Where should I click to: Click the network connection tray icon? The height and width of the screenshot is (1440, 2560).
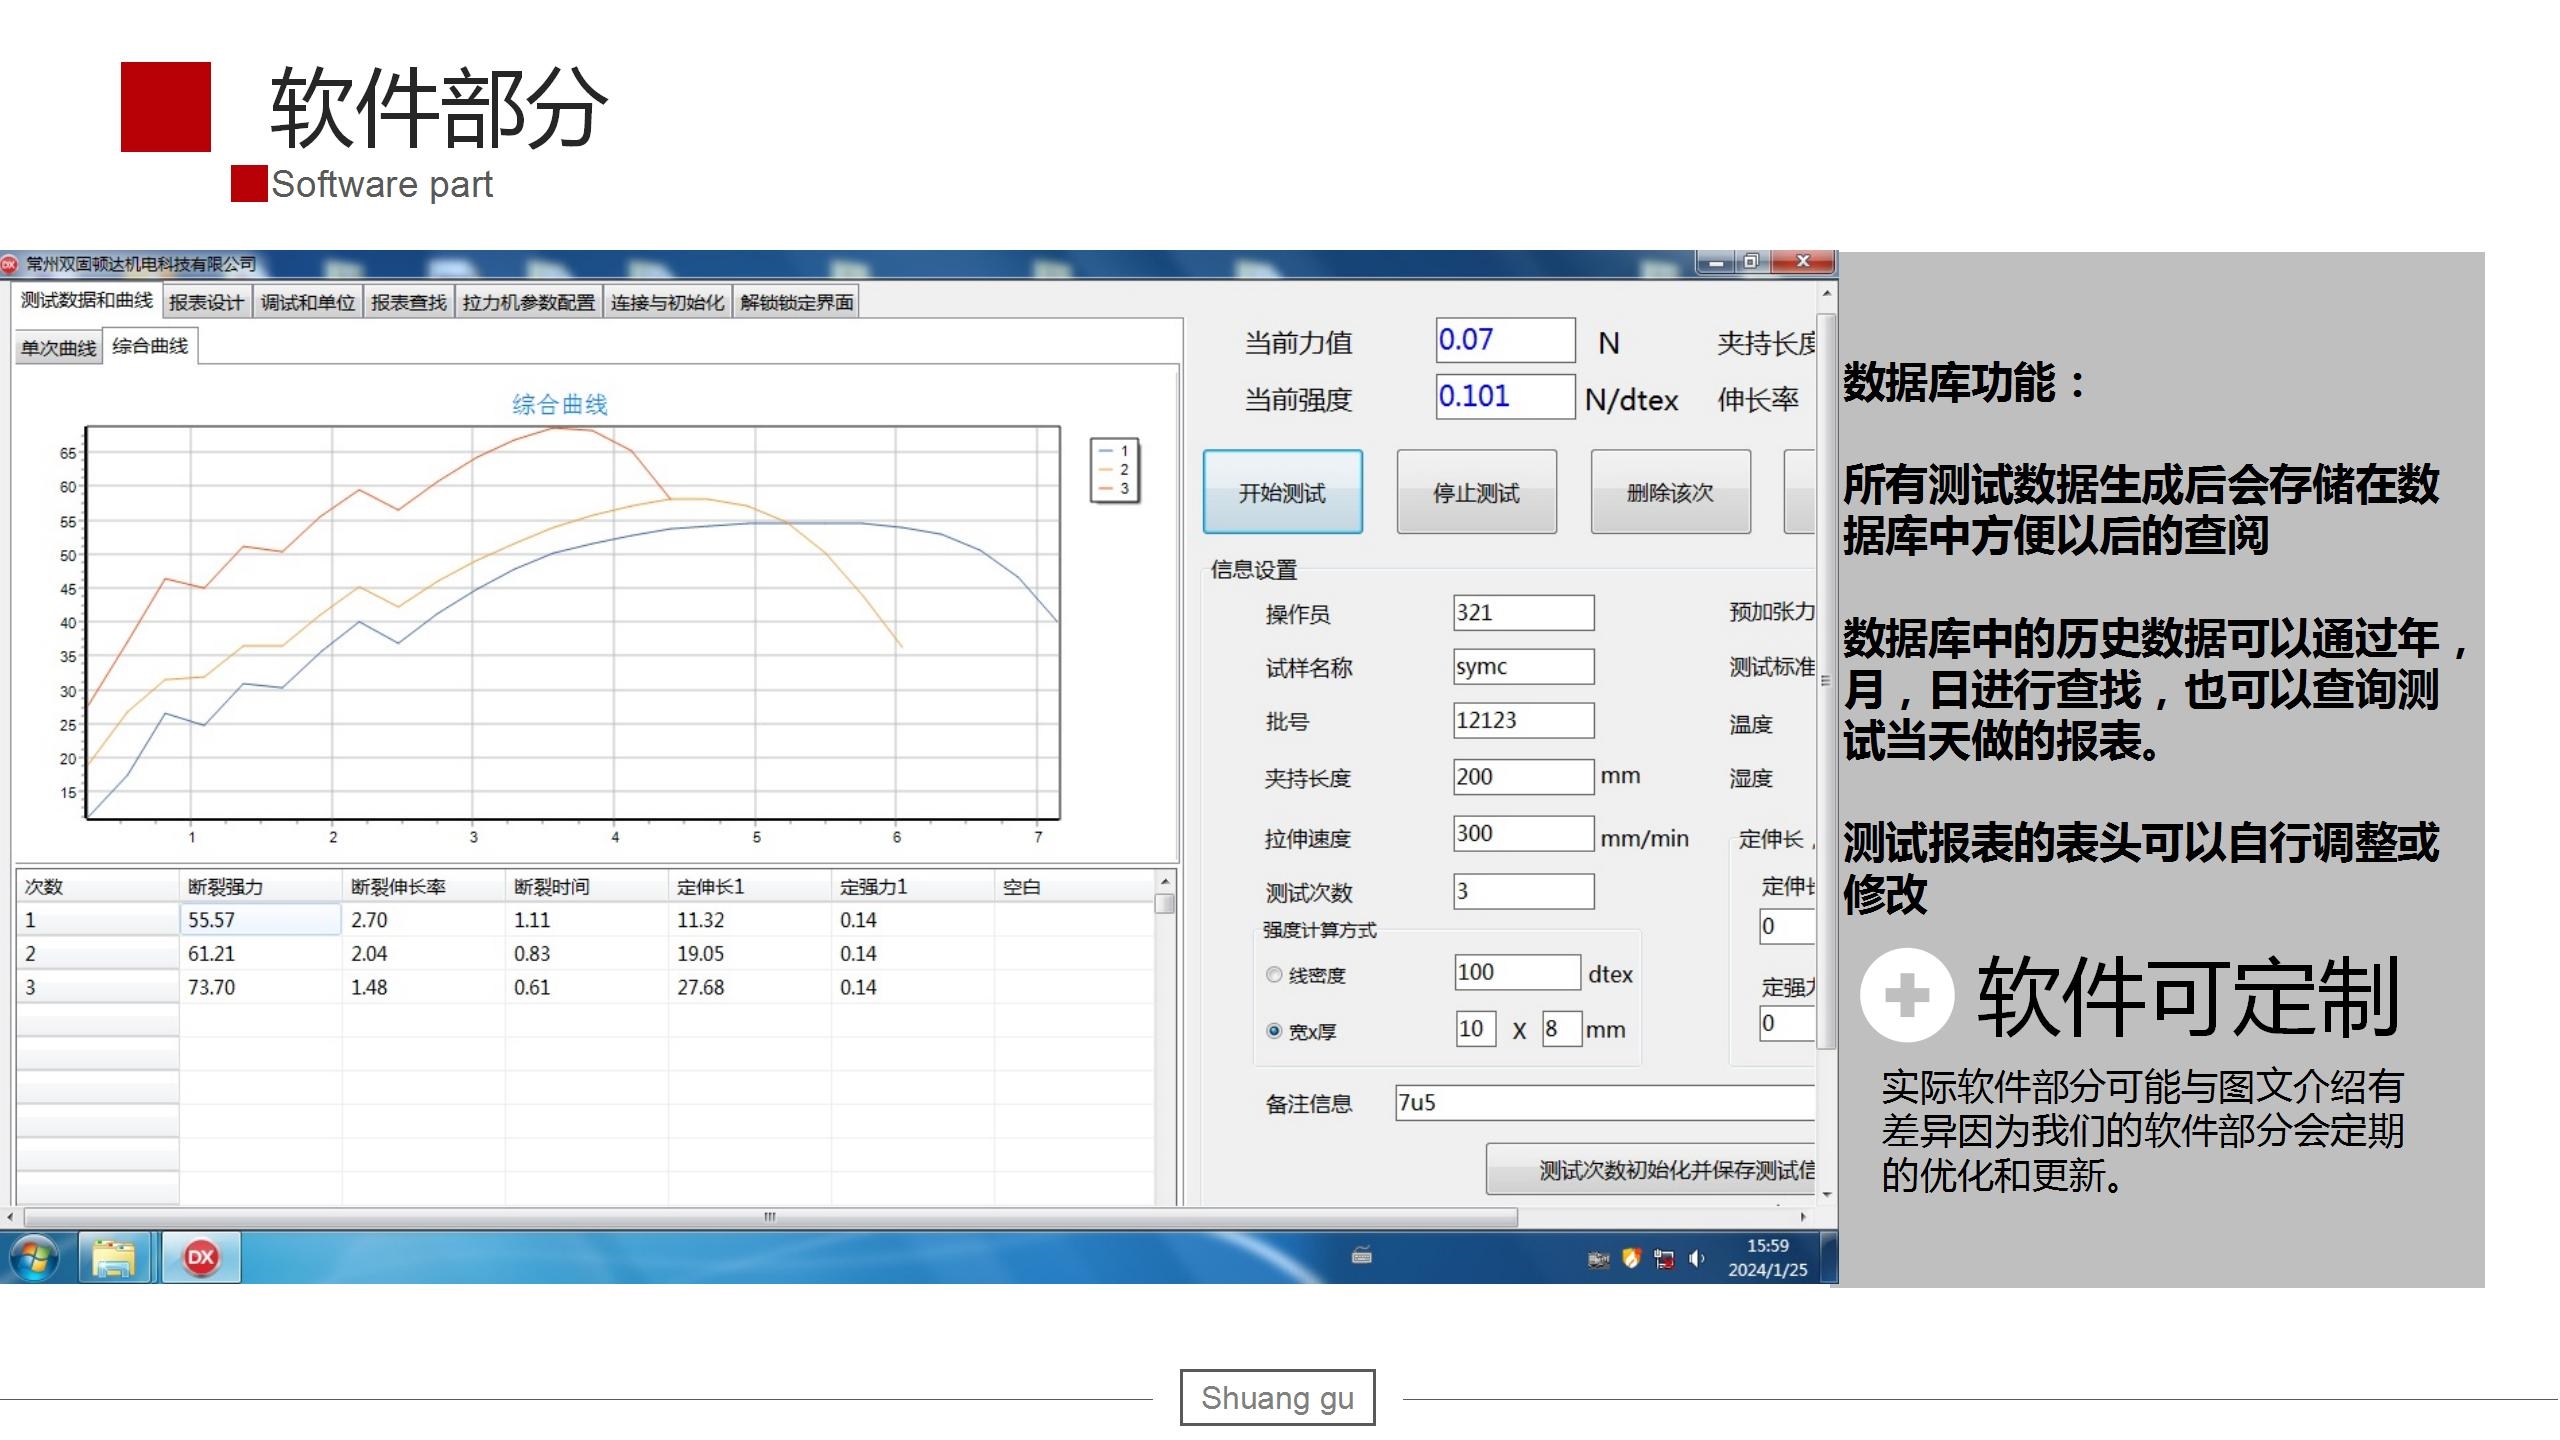pos(1664,1259)
